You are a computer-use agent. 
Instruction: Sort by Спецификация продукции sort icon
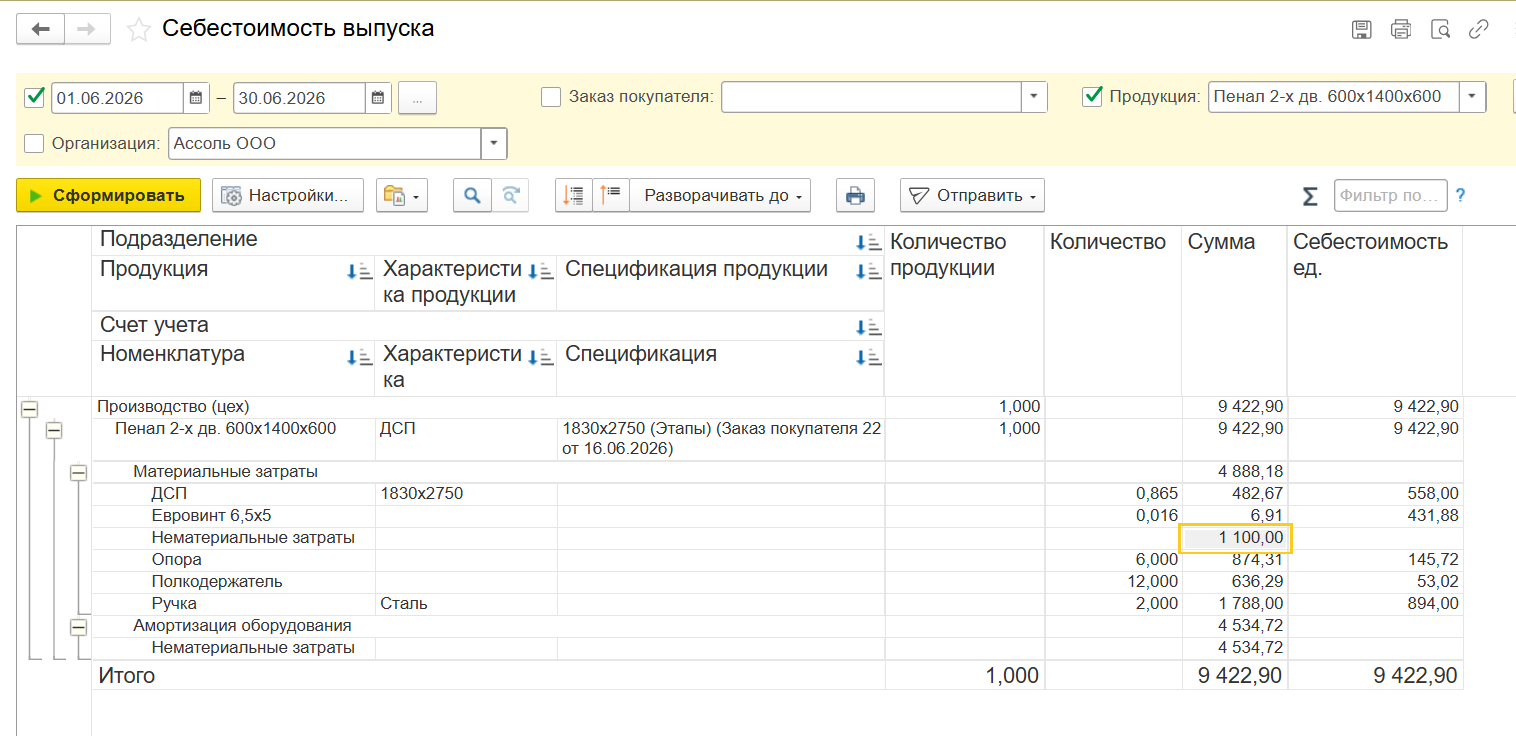pos(868,271)
